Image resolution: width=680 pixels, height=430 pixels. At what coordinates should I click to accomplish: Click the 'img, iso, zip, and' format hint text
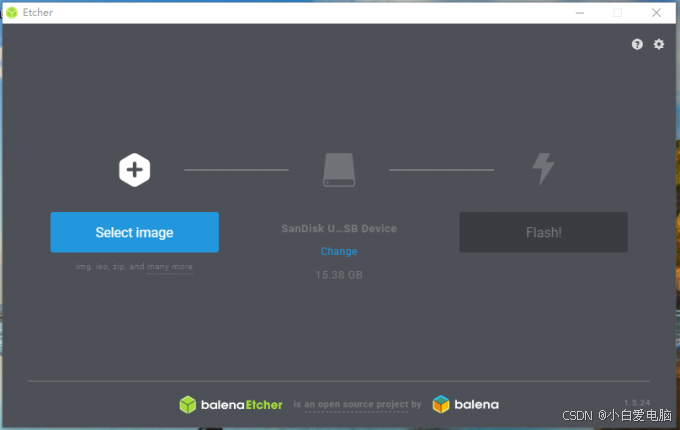(110, 267)
